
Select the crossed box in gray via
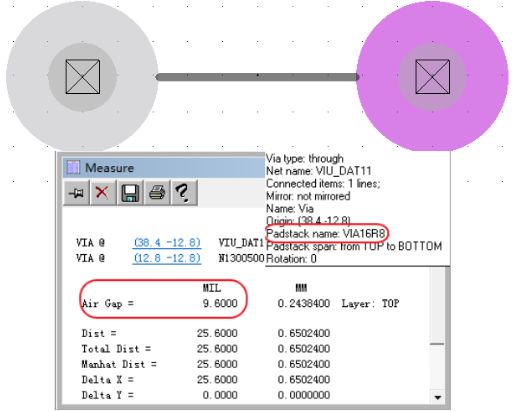(x=83, y=77)
